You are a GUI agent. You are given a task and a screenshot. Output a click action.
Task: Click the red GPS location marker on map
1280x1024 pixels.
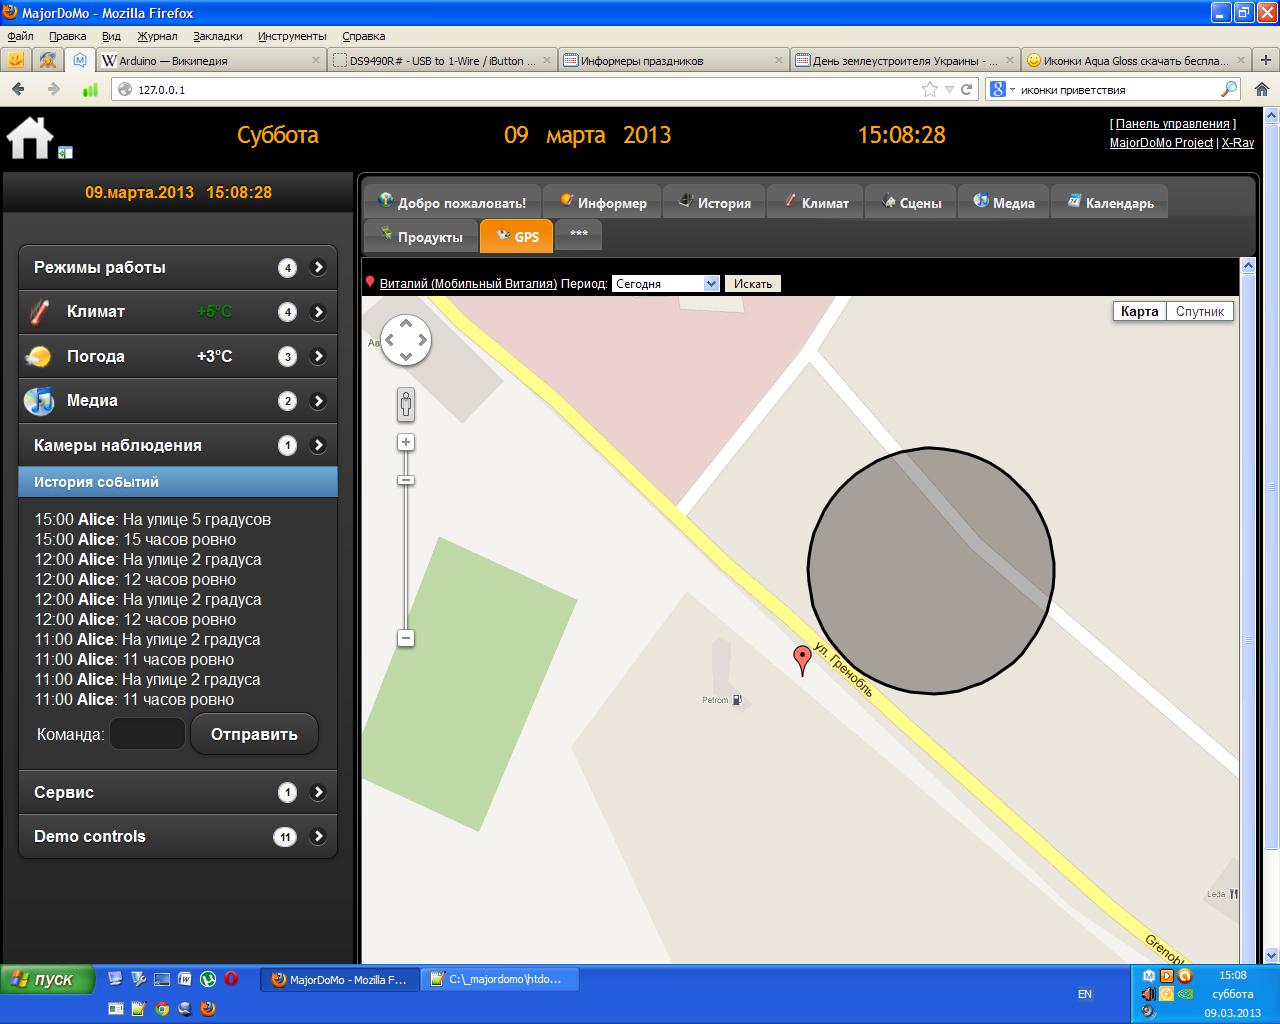pos(802,660)
